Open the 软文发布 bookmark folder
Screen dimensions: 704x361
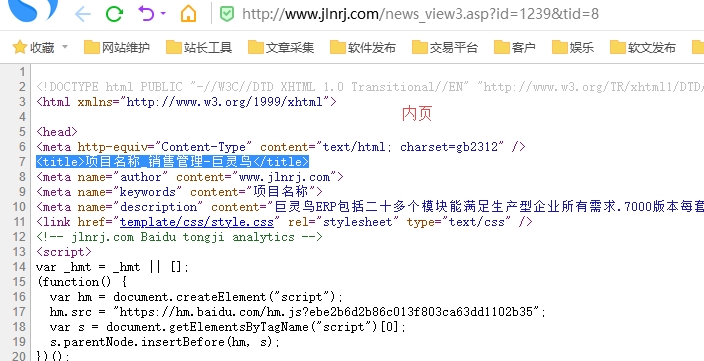click(x=643, y=47)
